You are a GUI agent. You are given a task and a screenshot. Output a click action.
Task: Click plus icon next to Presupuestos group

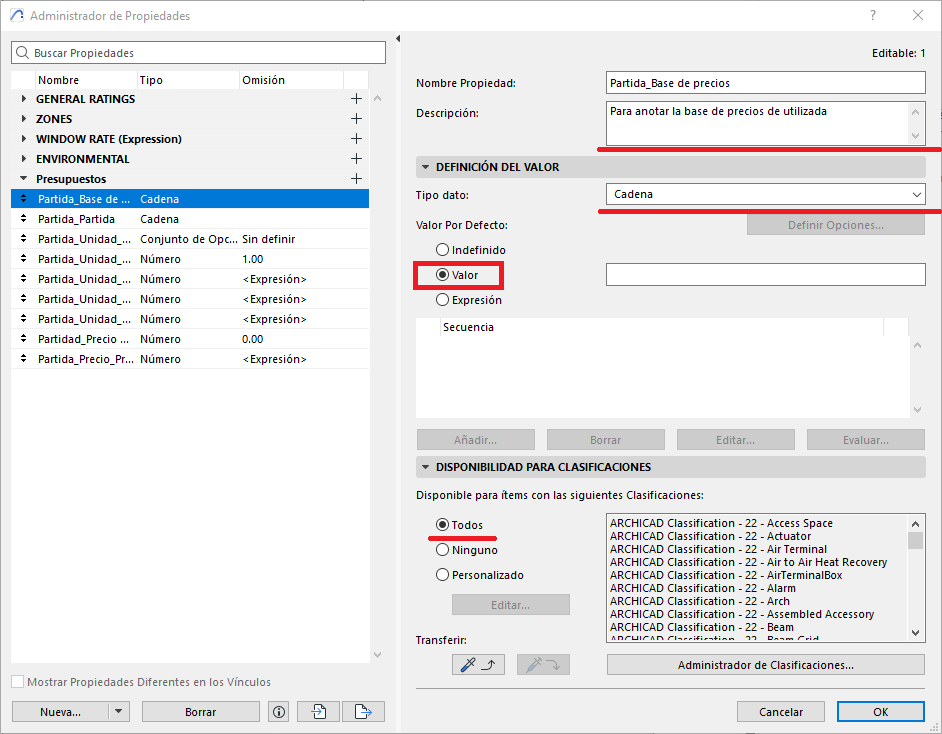click(x=356, y=179)
